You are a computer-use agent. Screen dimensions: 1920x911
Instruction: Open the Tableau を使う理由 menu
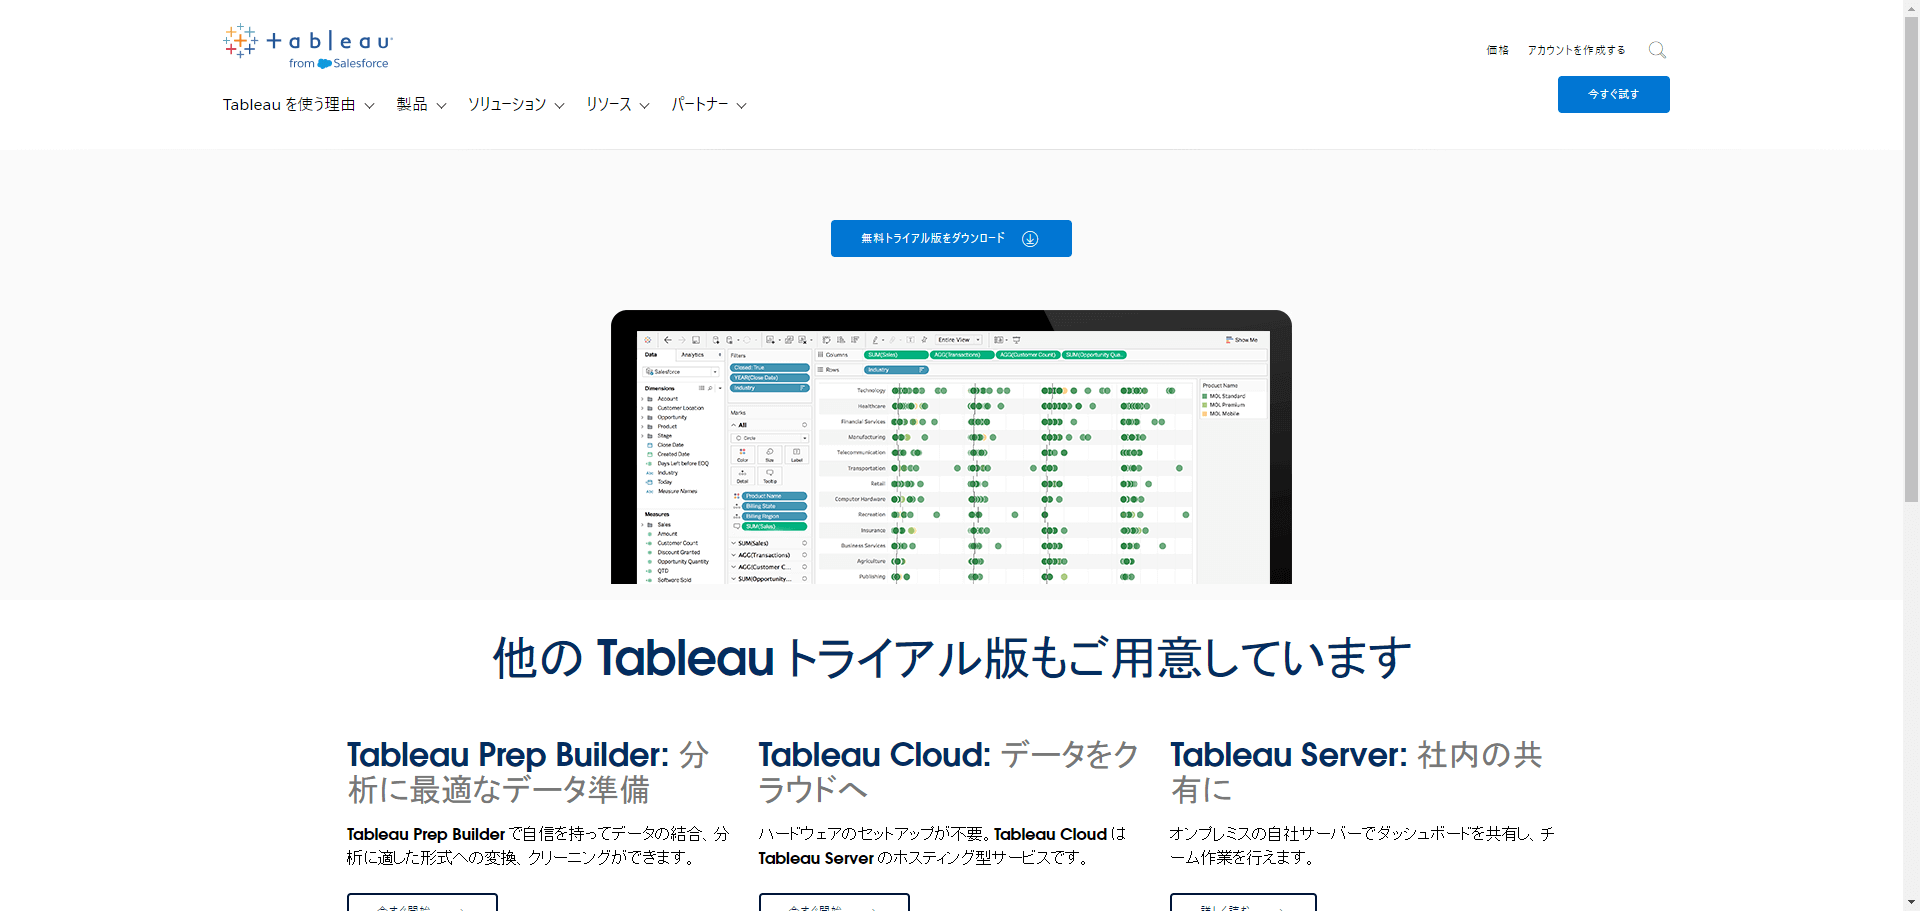(298, 105)
